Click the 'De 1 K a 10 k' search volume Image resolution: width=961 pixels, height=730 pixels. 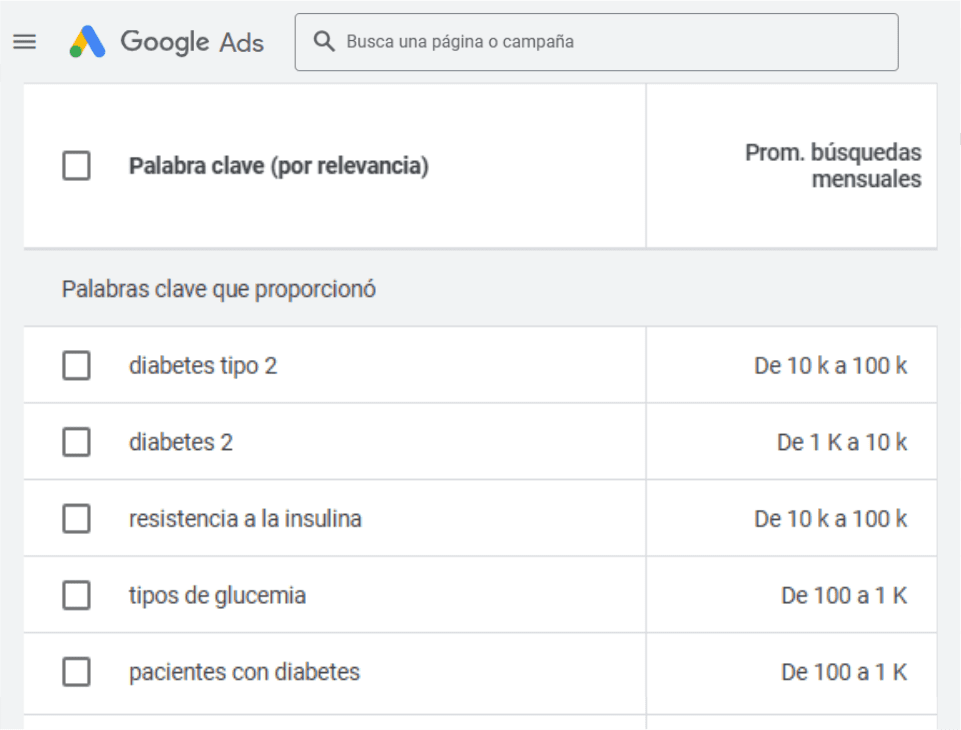[841, 442]
